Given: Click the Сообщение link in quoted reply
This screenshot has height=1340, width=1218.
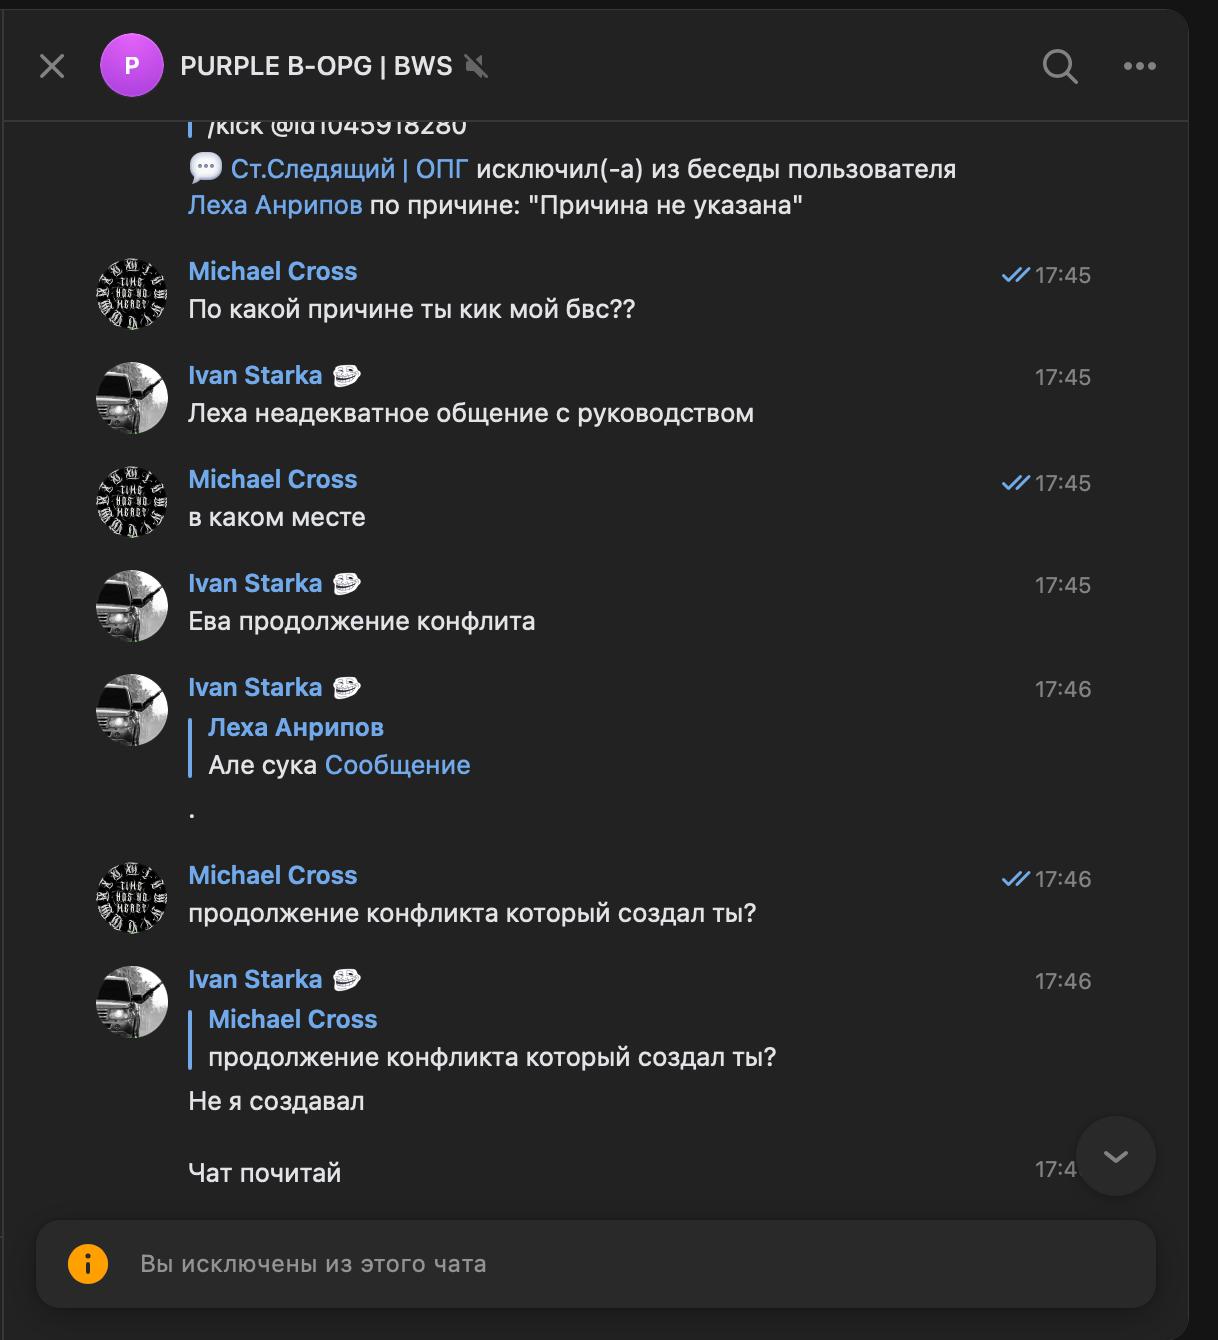Looking at the screenshot, I should pyautogui.click(x=397, y=765).
